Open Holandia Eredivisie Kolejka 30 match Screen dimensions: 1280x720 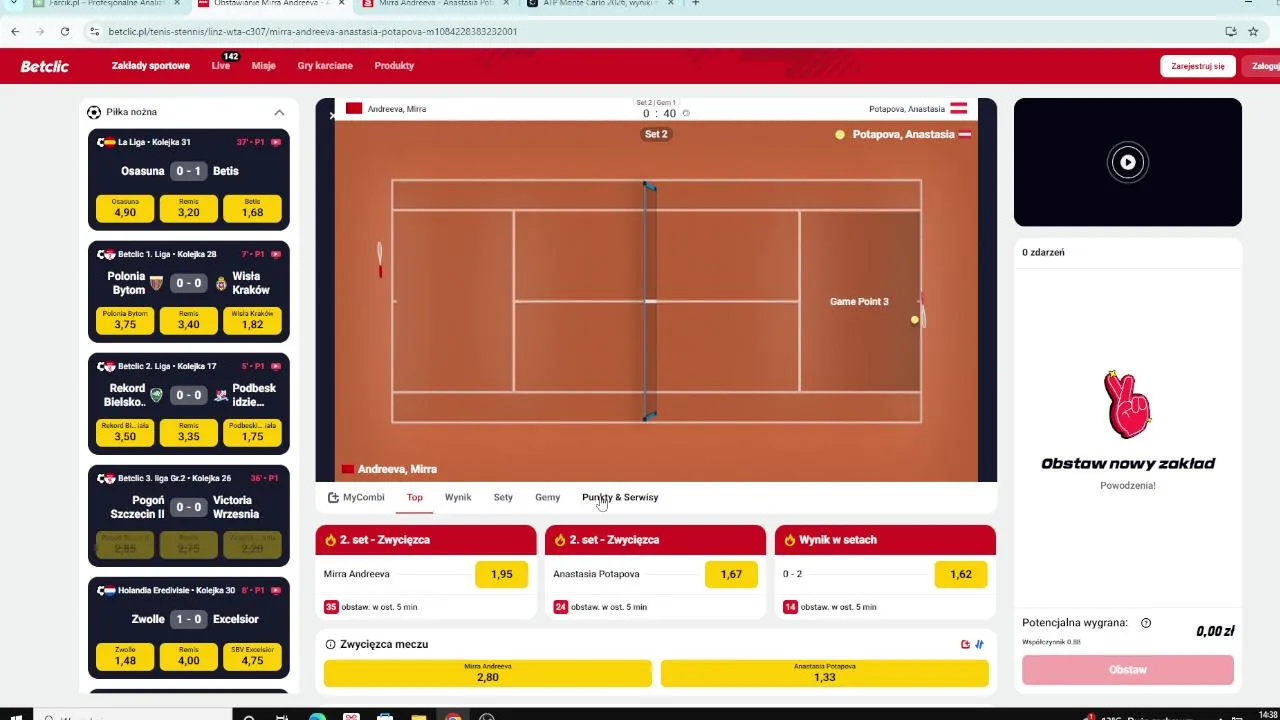(176, 590)
